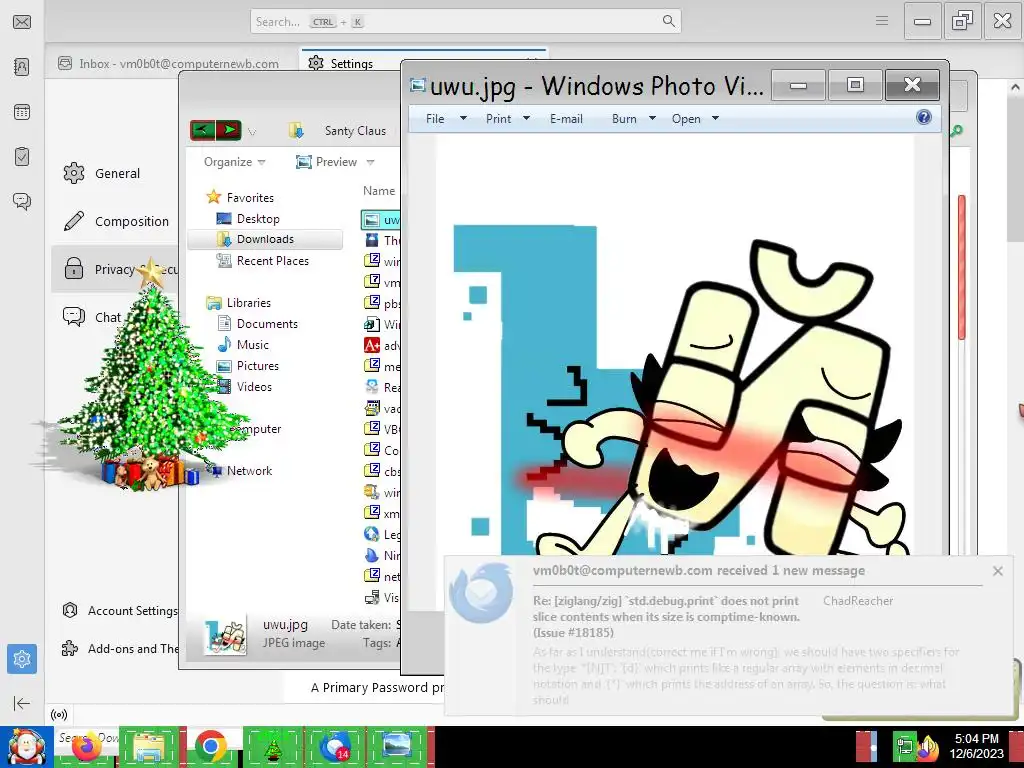Click the Thunderbird logo in notification
Screen dimensions: 1024x768
click(x=481, y=593)
